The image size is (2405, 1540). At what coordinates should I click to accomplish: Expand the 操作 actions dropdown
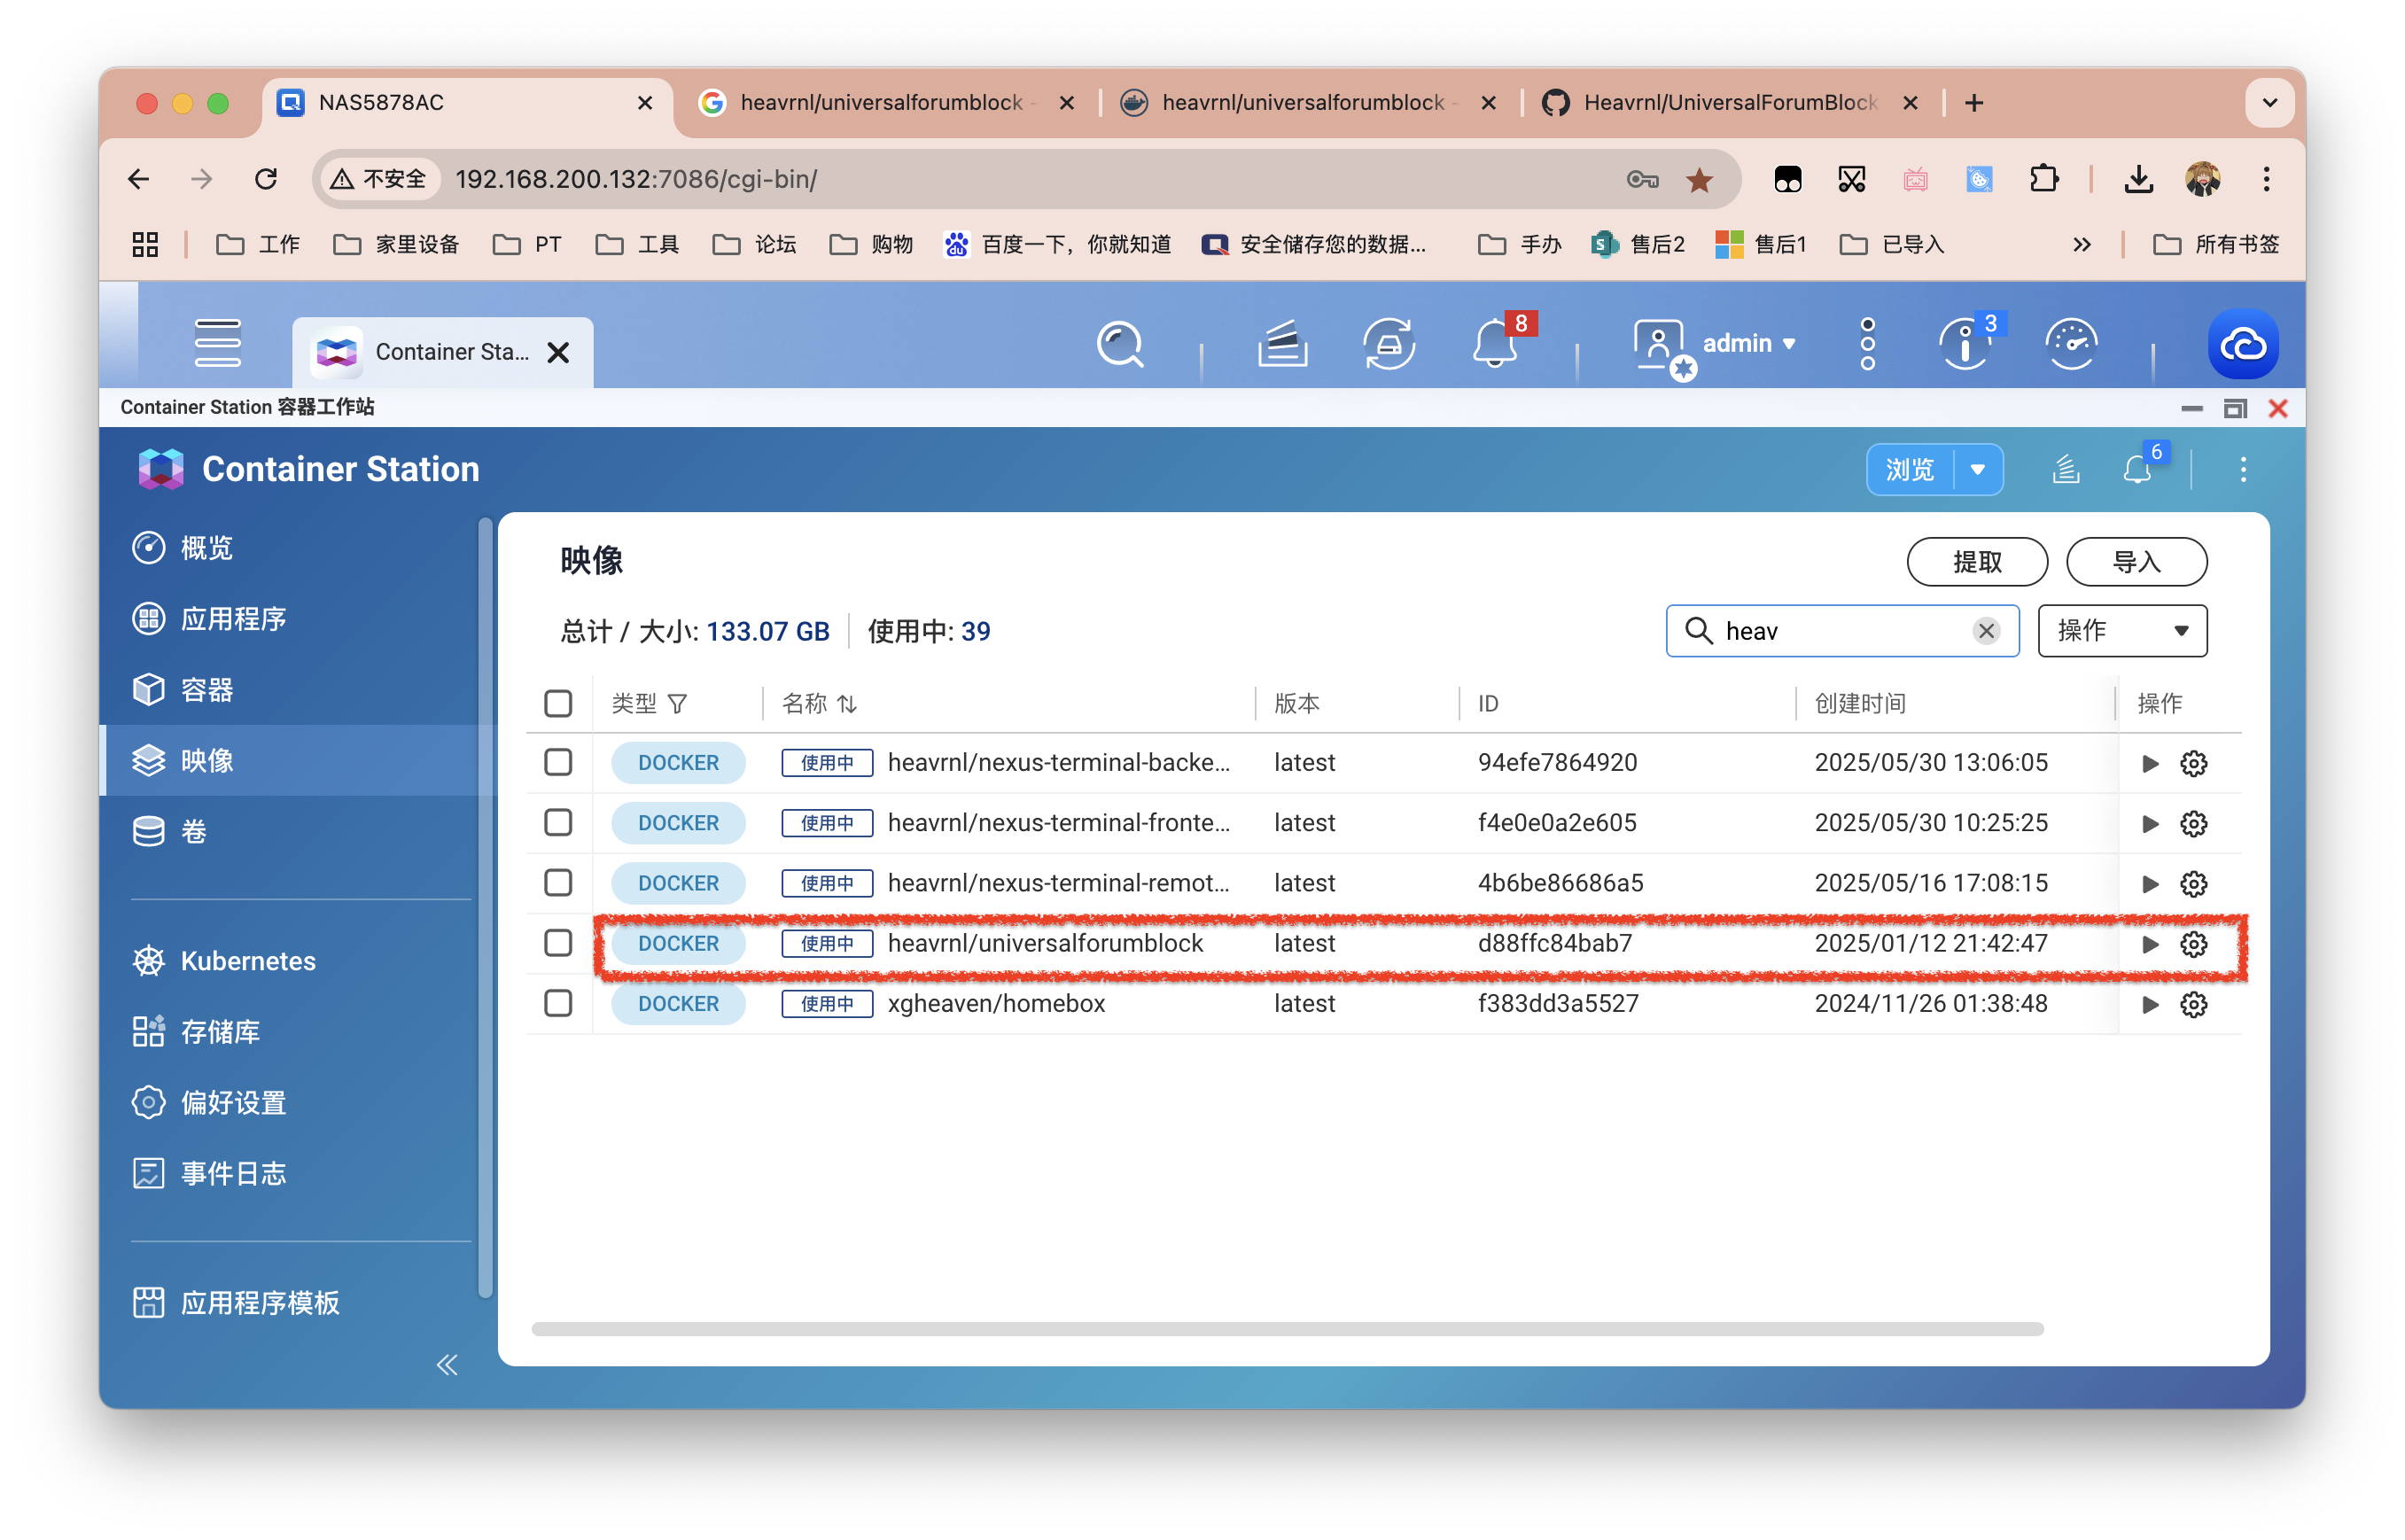pos(2122,631)
